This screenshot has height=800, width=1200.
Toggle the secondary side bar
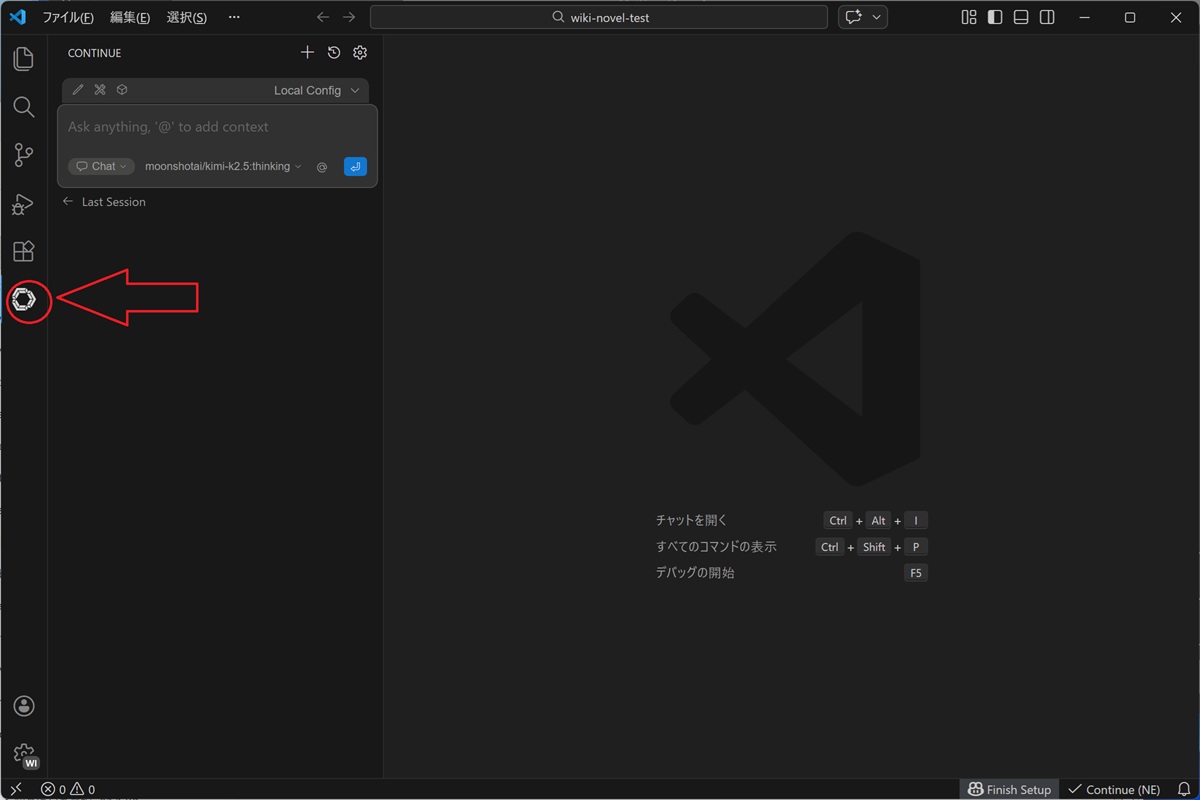coord(1047,18)
